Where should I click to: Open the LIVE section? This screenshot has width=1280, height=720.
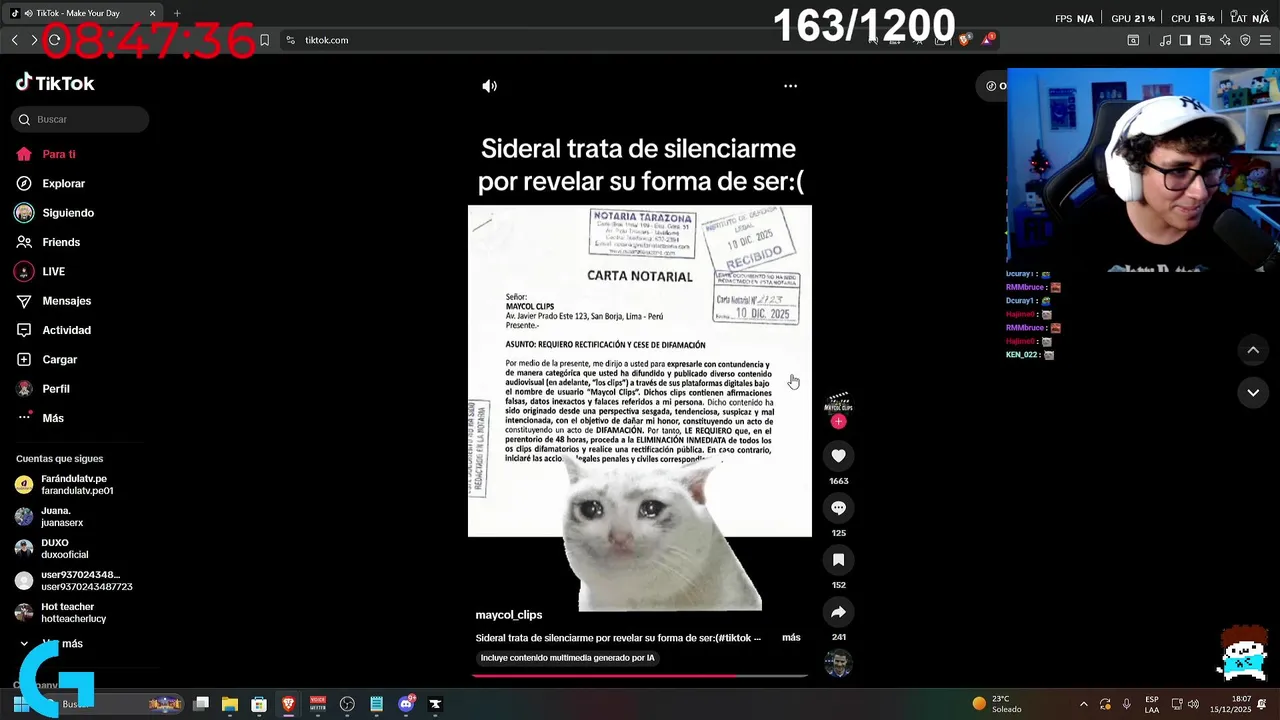(x=40, y=271)
